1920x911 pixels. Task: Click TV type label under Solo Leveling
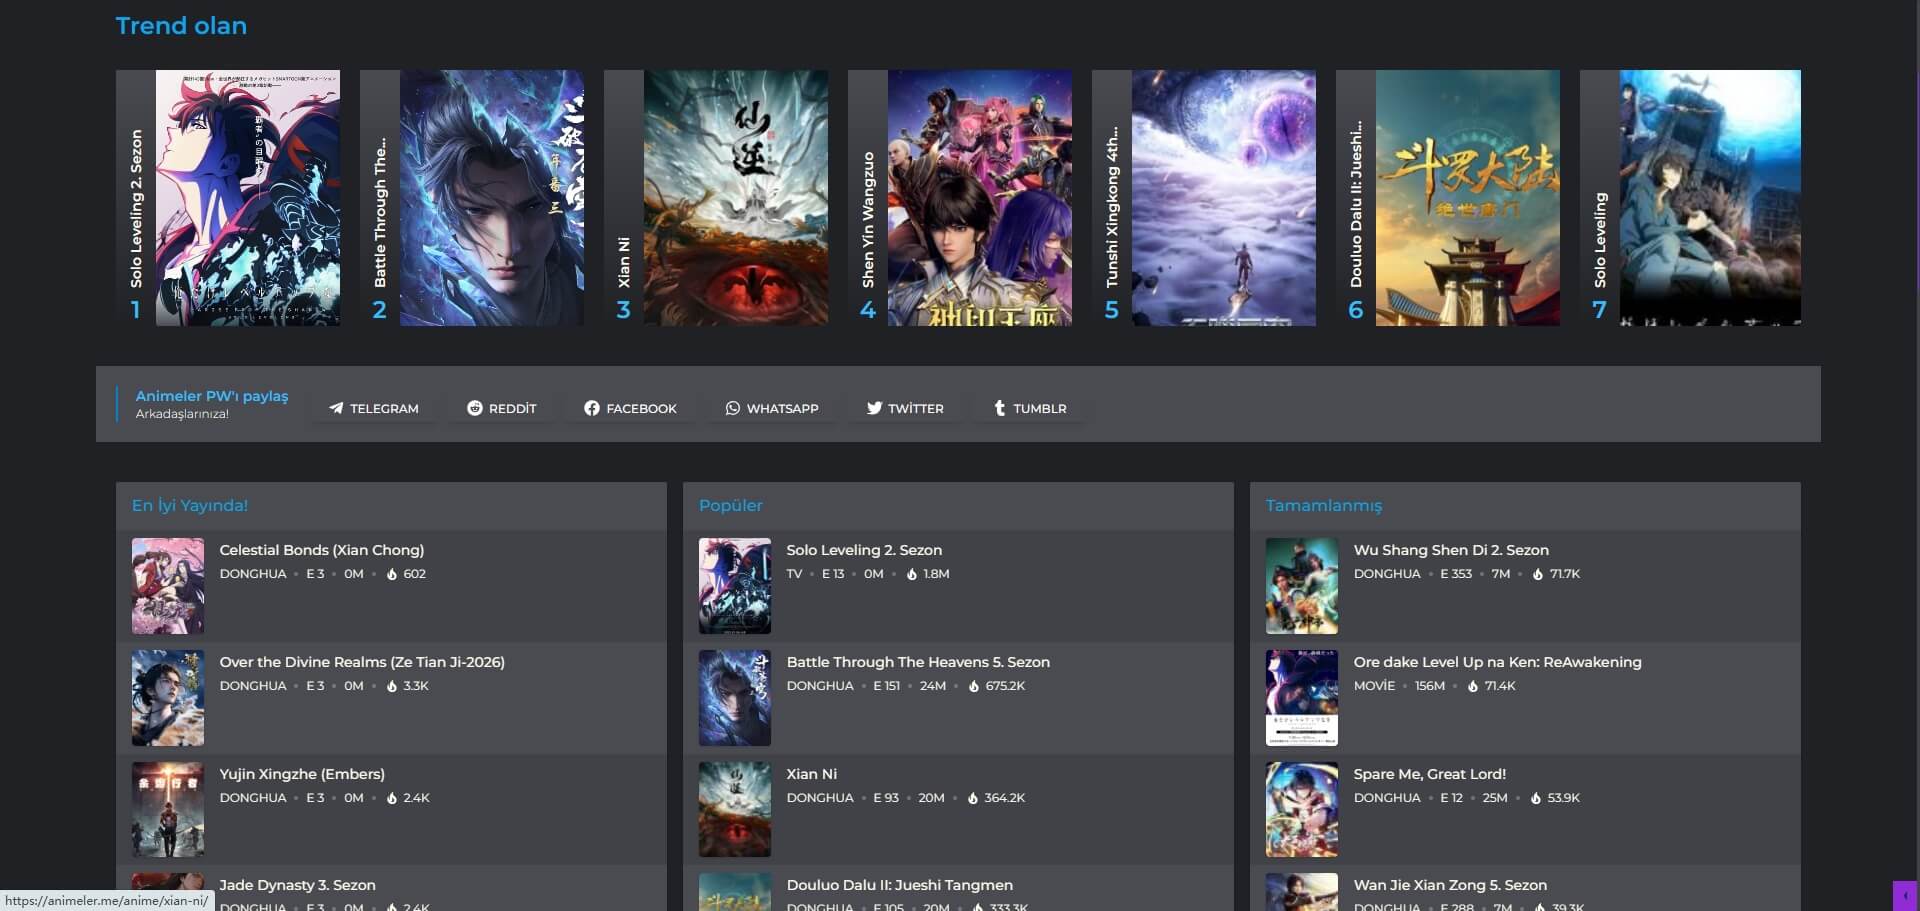794,574
